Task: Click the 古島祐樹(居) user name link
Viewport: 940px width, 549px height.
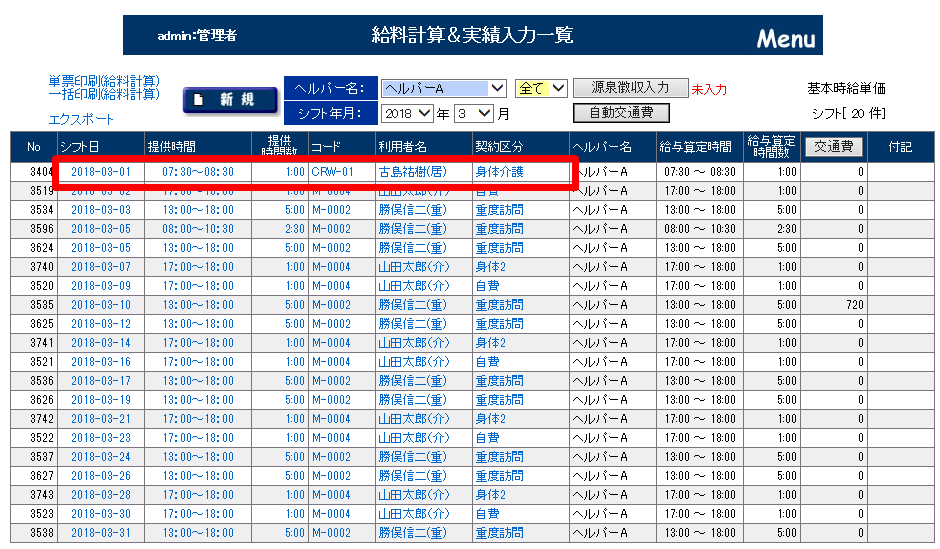Action: 412,172
